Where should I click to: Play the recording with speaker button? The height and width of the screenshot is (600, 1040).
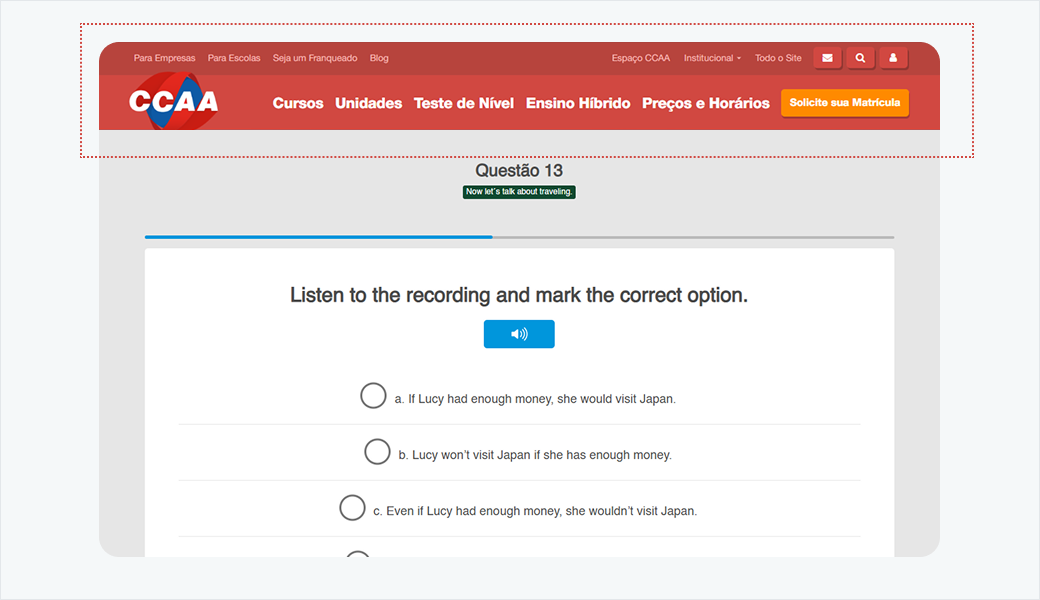pos(519,334)
